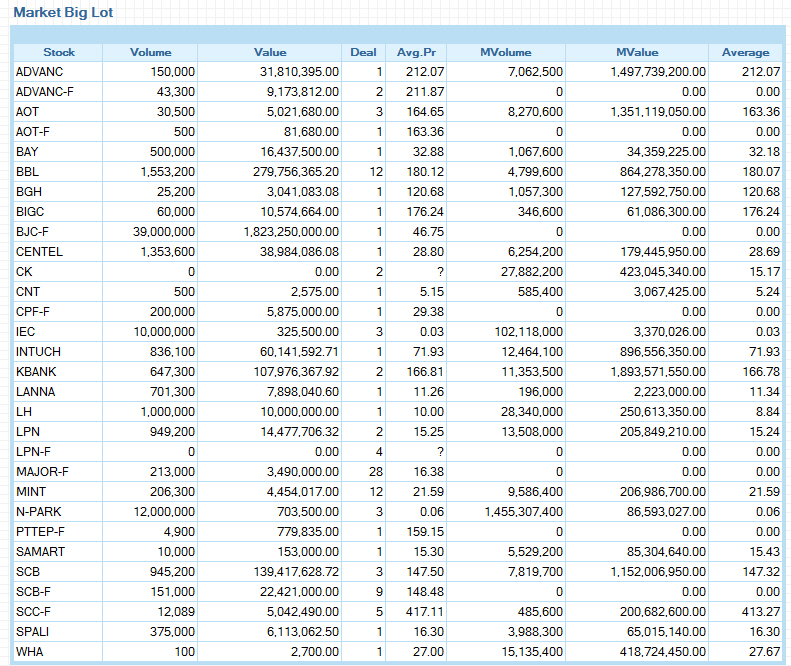Select the MAJOR-F stock name
Image resolution: width=791 pixels, height=666 pixels.
[42, 472]
